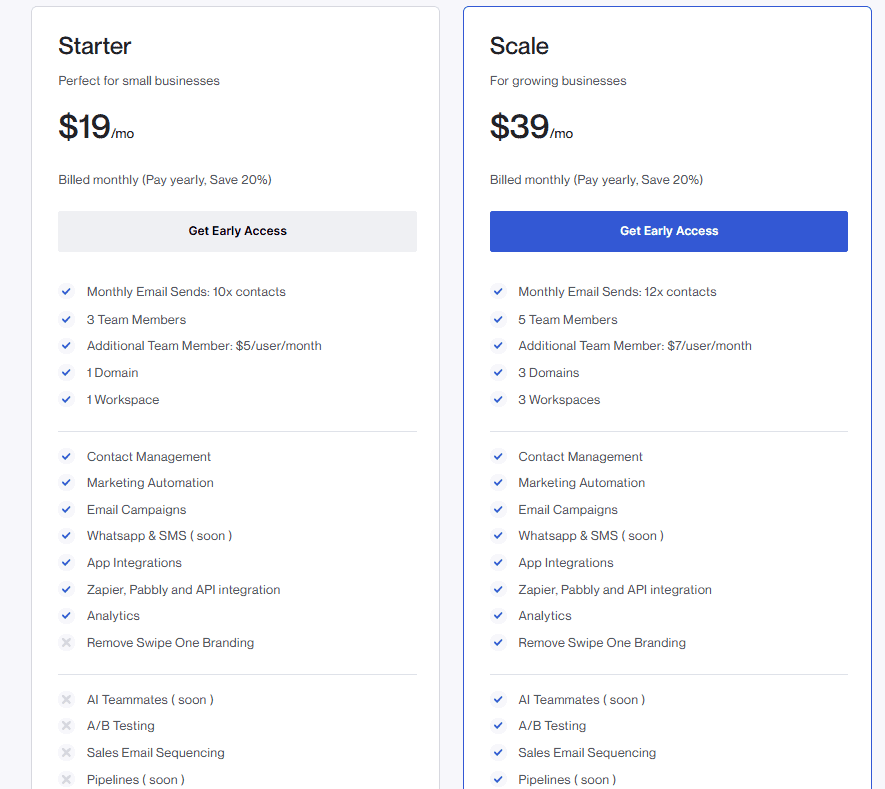
Task: Click the $39/mo price on Scale plan
Action: (531, 128)
